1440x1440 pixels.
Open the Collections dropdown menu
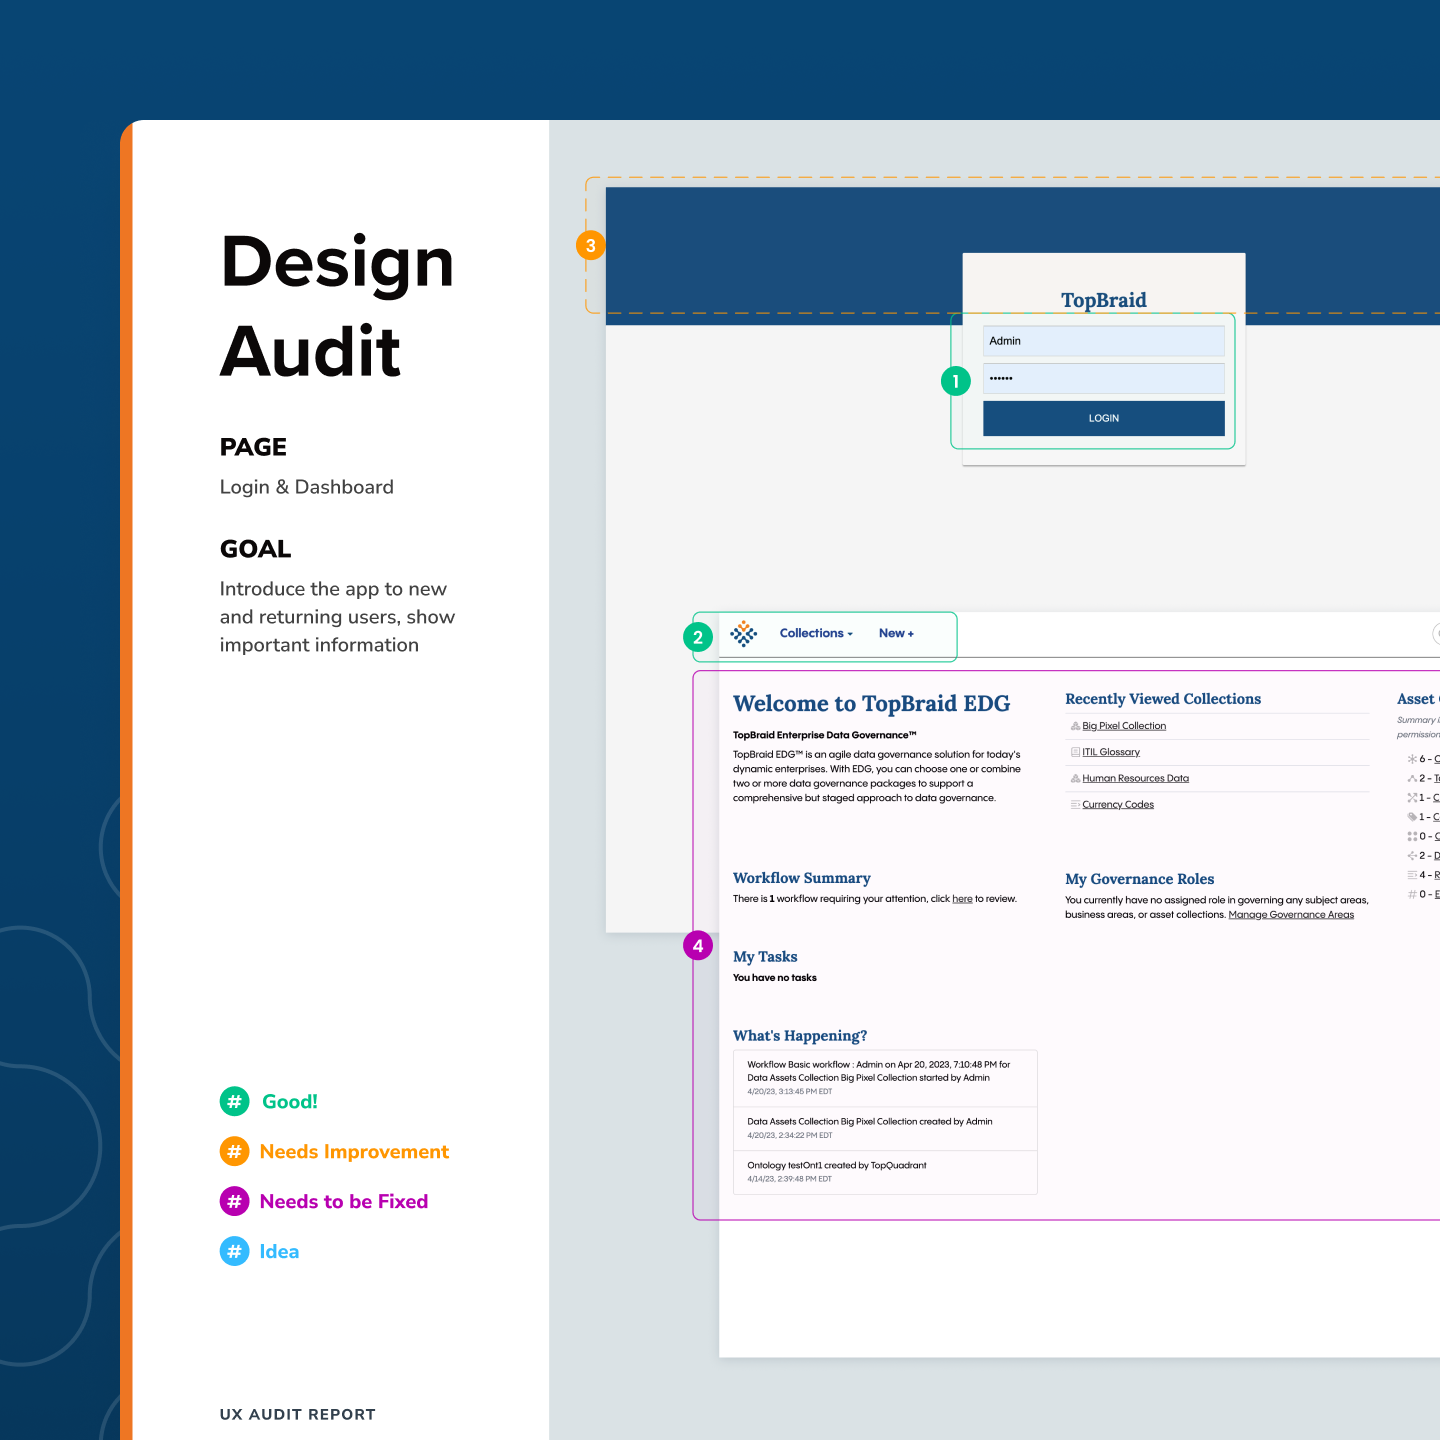click(816, 633)
